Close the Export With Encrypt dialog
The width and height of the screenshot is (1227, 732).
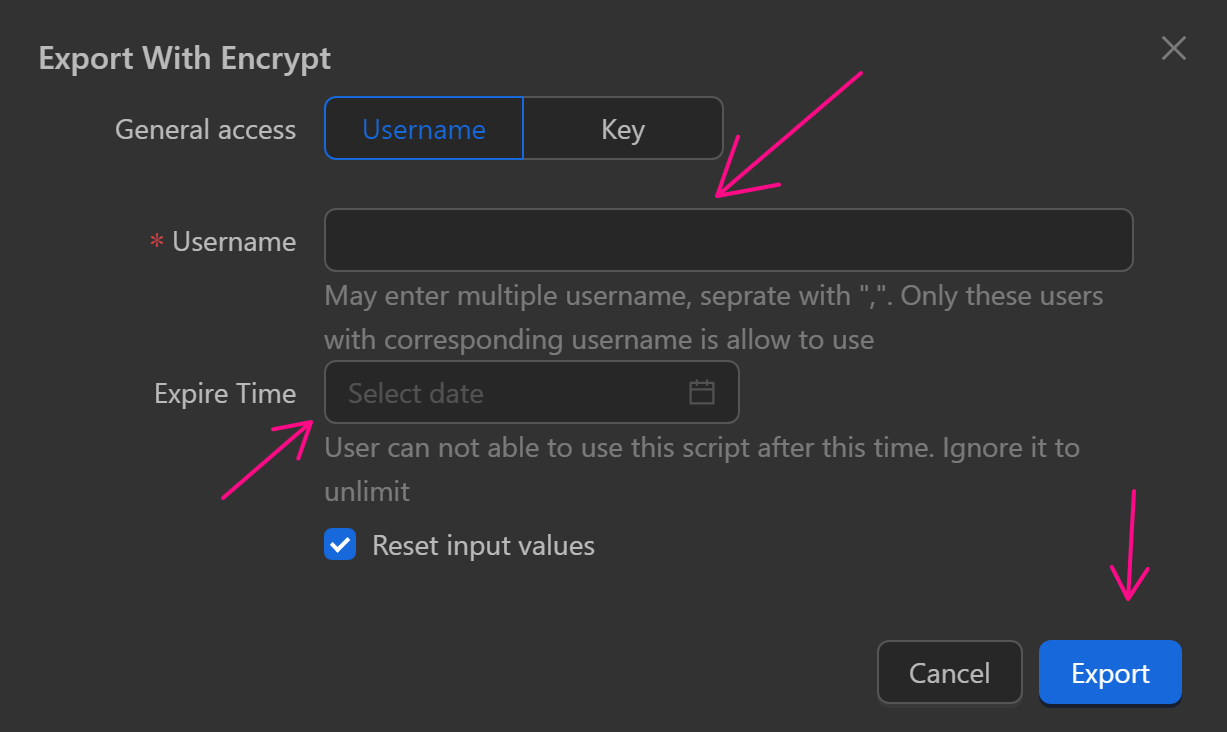click(1173, 47)
